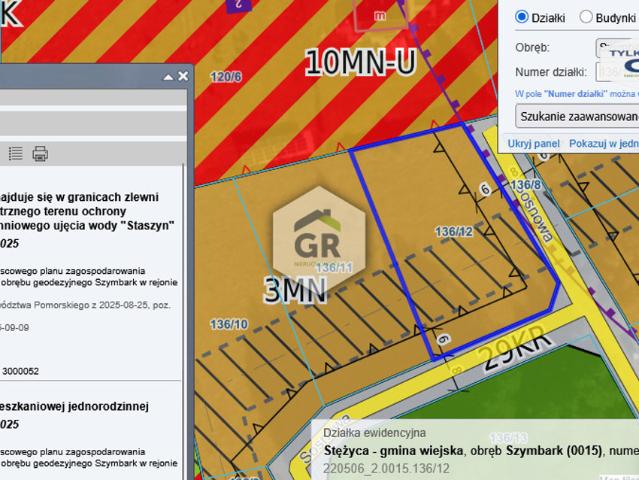
Task: Click parcel label 120/6 on map
Action: (226, 77)
